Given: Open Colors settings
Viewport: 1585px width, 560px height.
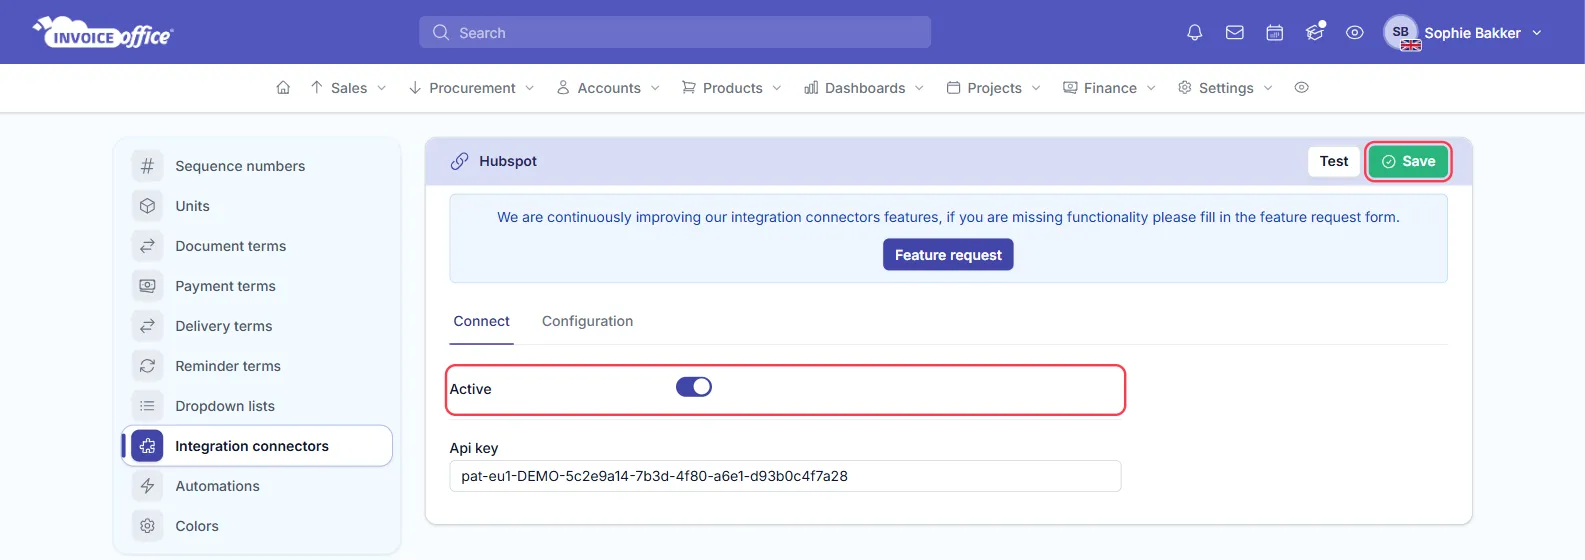Looking at the screenshot, I should point(196,526).
